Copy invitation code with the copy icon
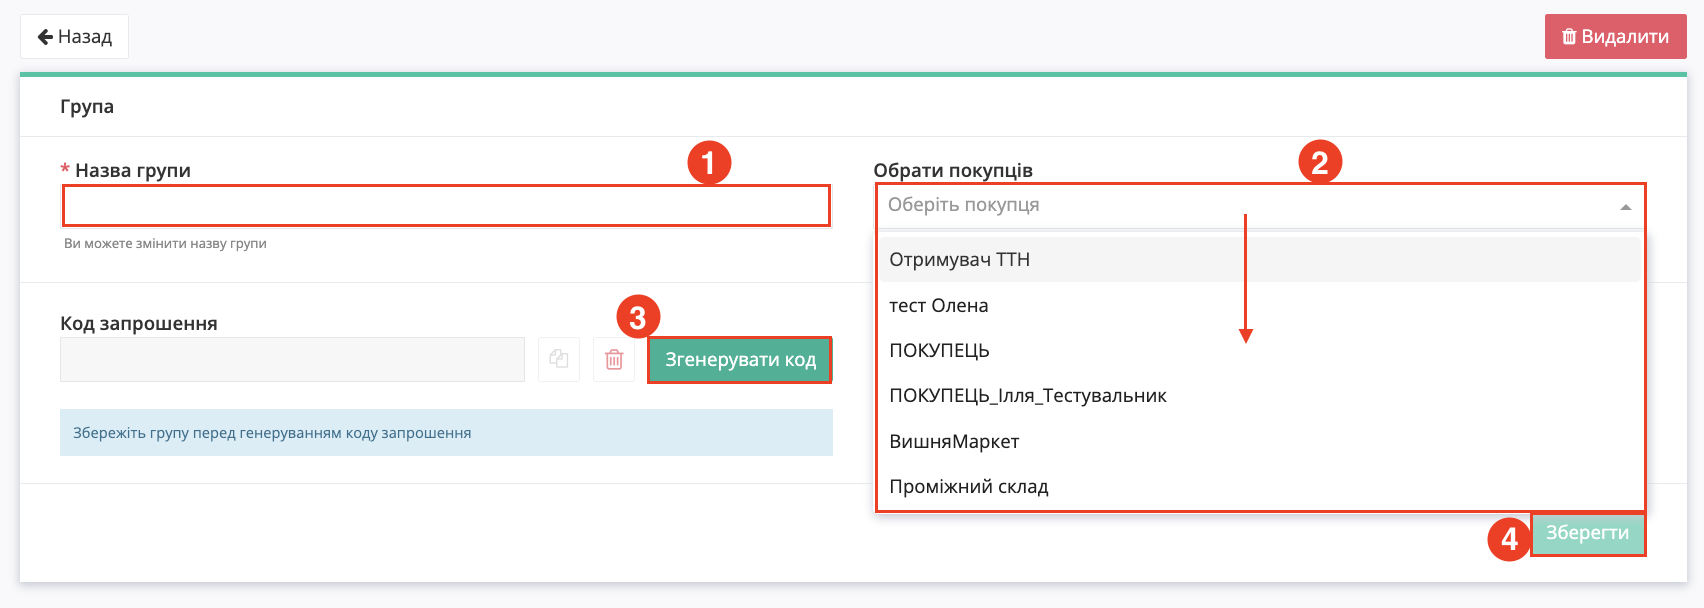The width and height of the screenshot is (1704, 608). 559,360
